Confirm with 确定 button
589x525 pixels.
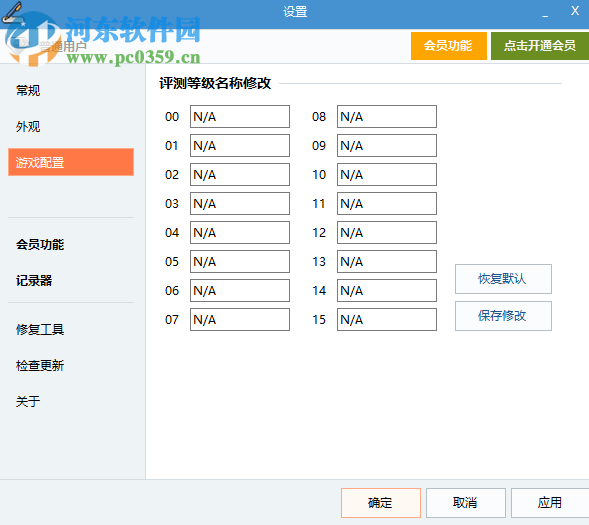click(x=381, y=502)
